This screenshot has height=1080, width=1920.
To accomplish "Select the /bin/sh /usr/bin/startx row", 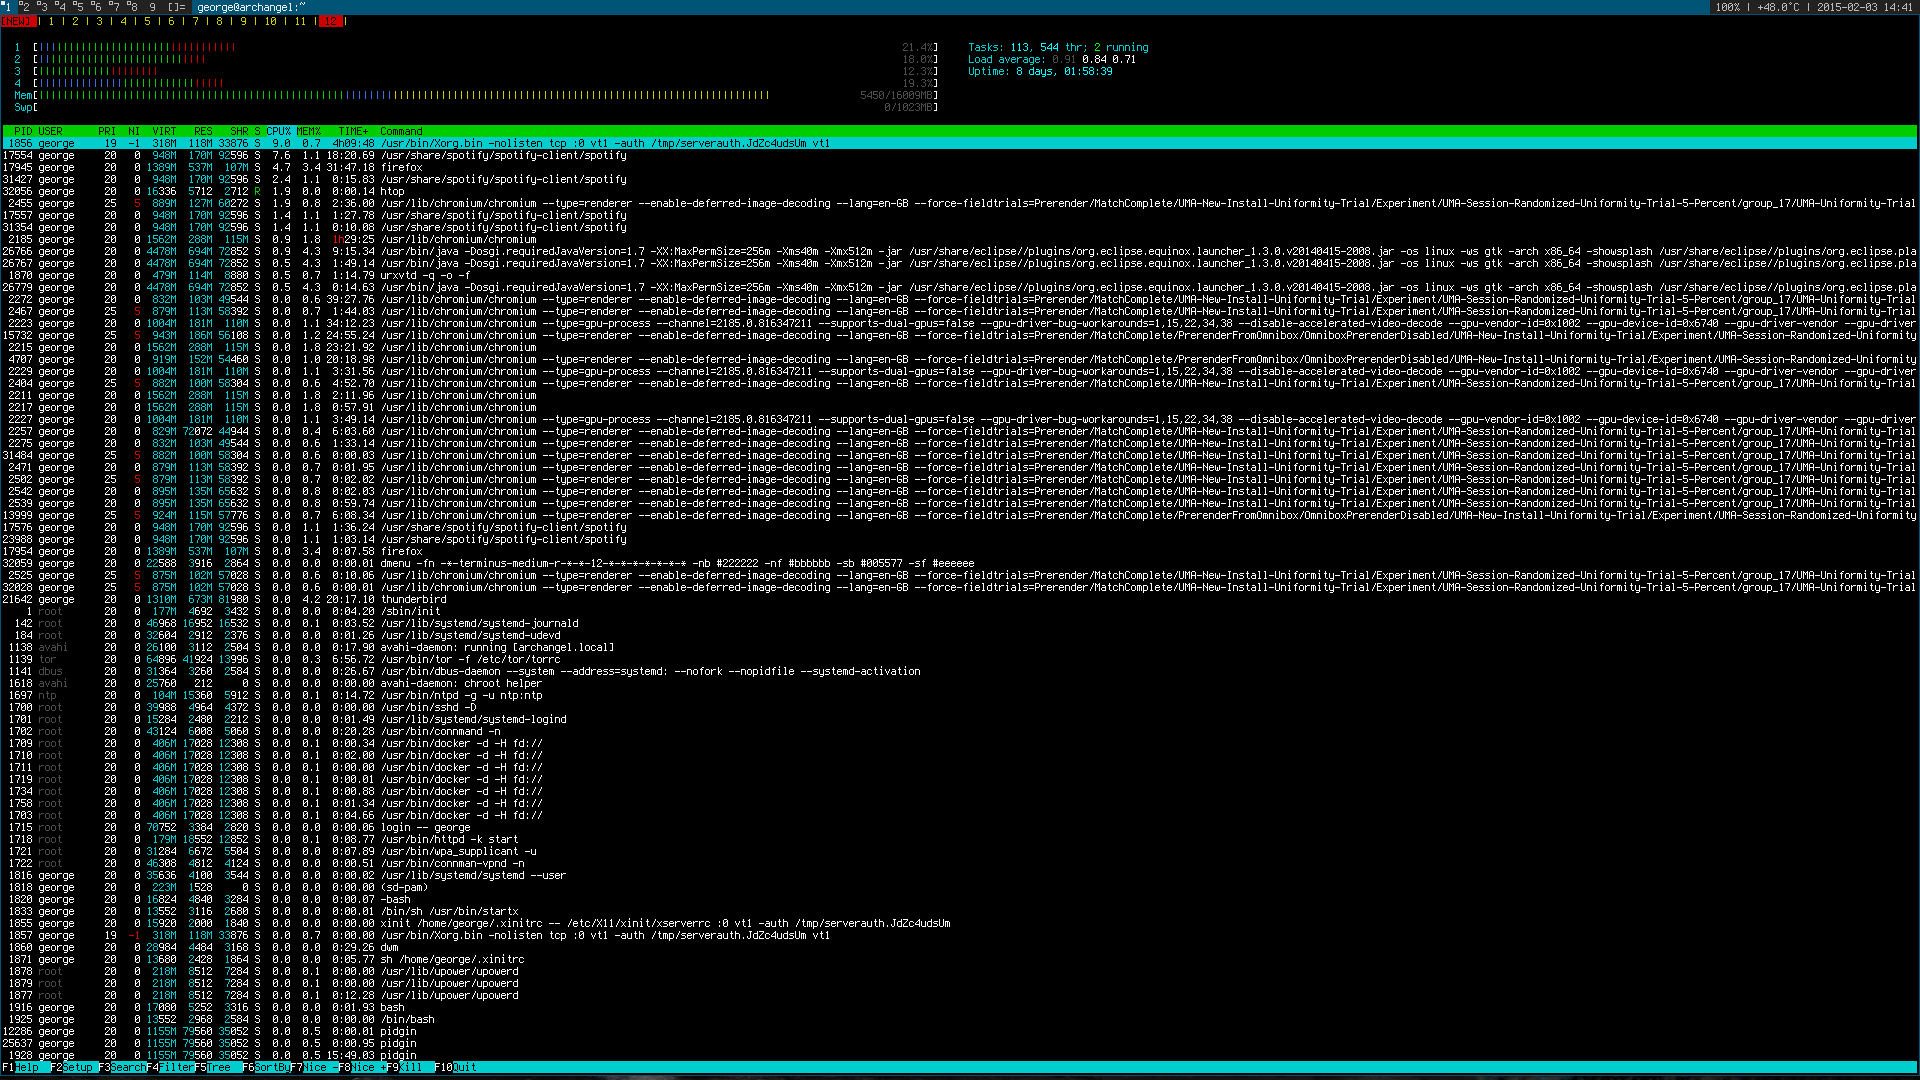I will coord(960,911).
